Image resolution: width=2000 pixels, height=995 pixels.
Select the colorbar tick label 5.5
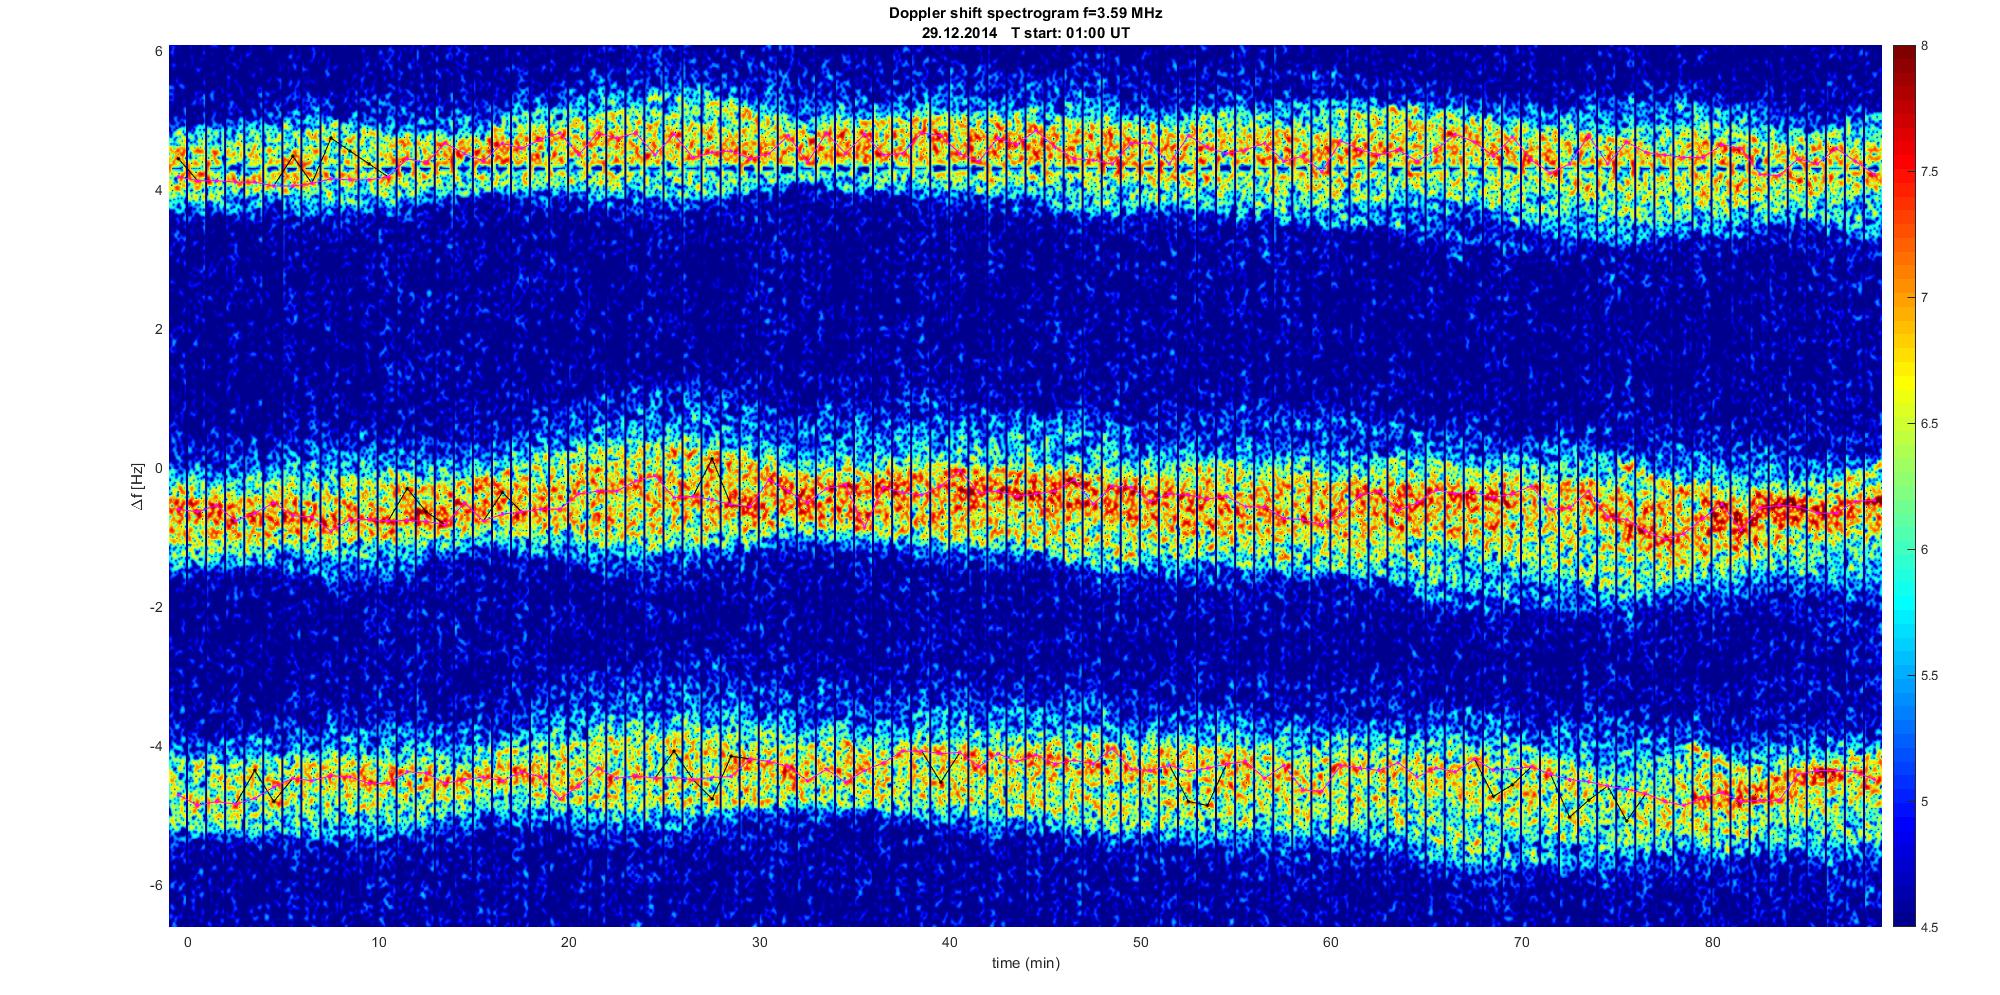1930,676
